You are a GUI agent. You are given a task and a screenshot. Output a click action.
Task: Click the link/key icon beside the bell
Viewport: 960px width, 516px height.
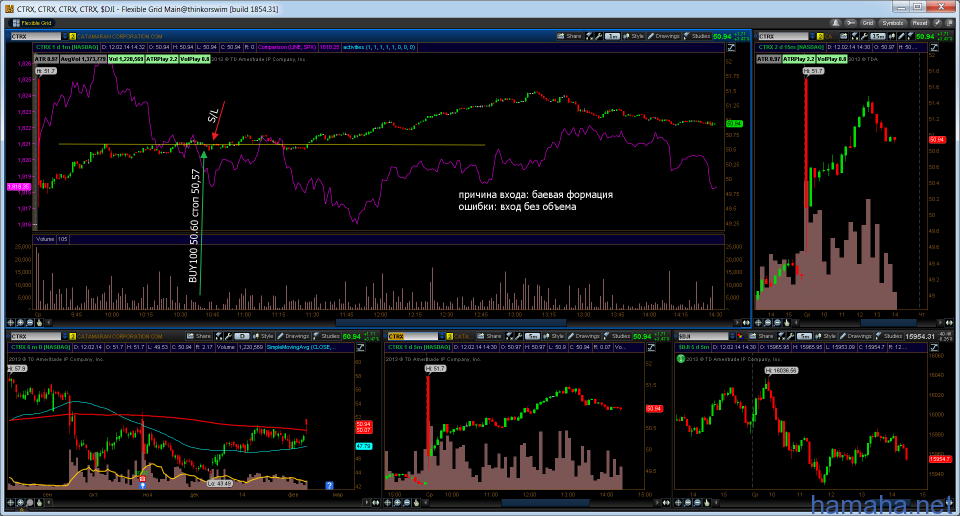coord(850,23)
